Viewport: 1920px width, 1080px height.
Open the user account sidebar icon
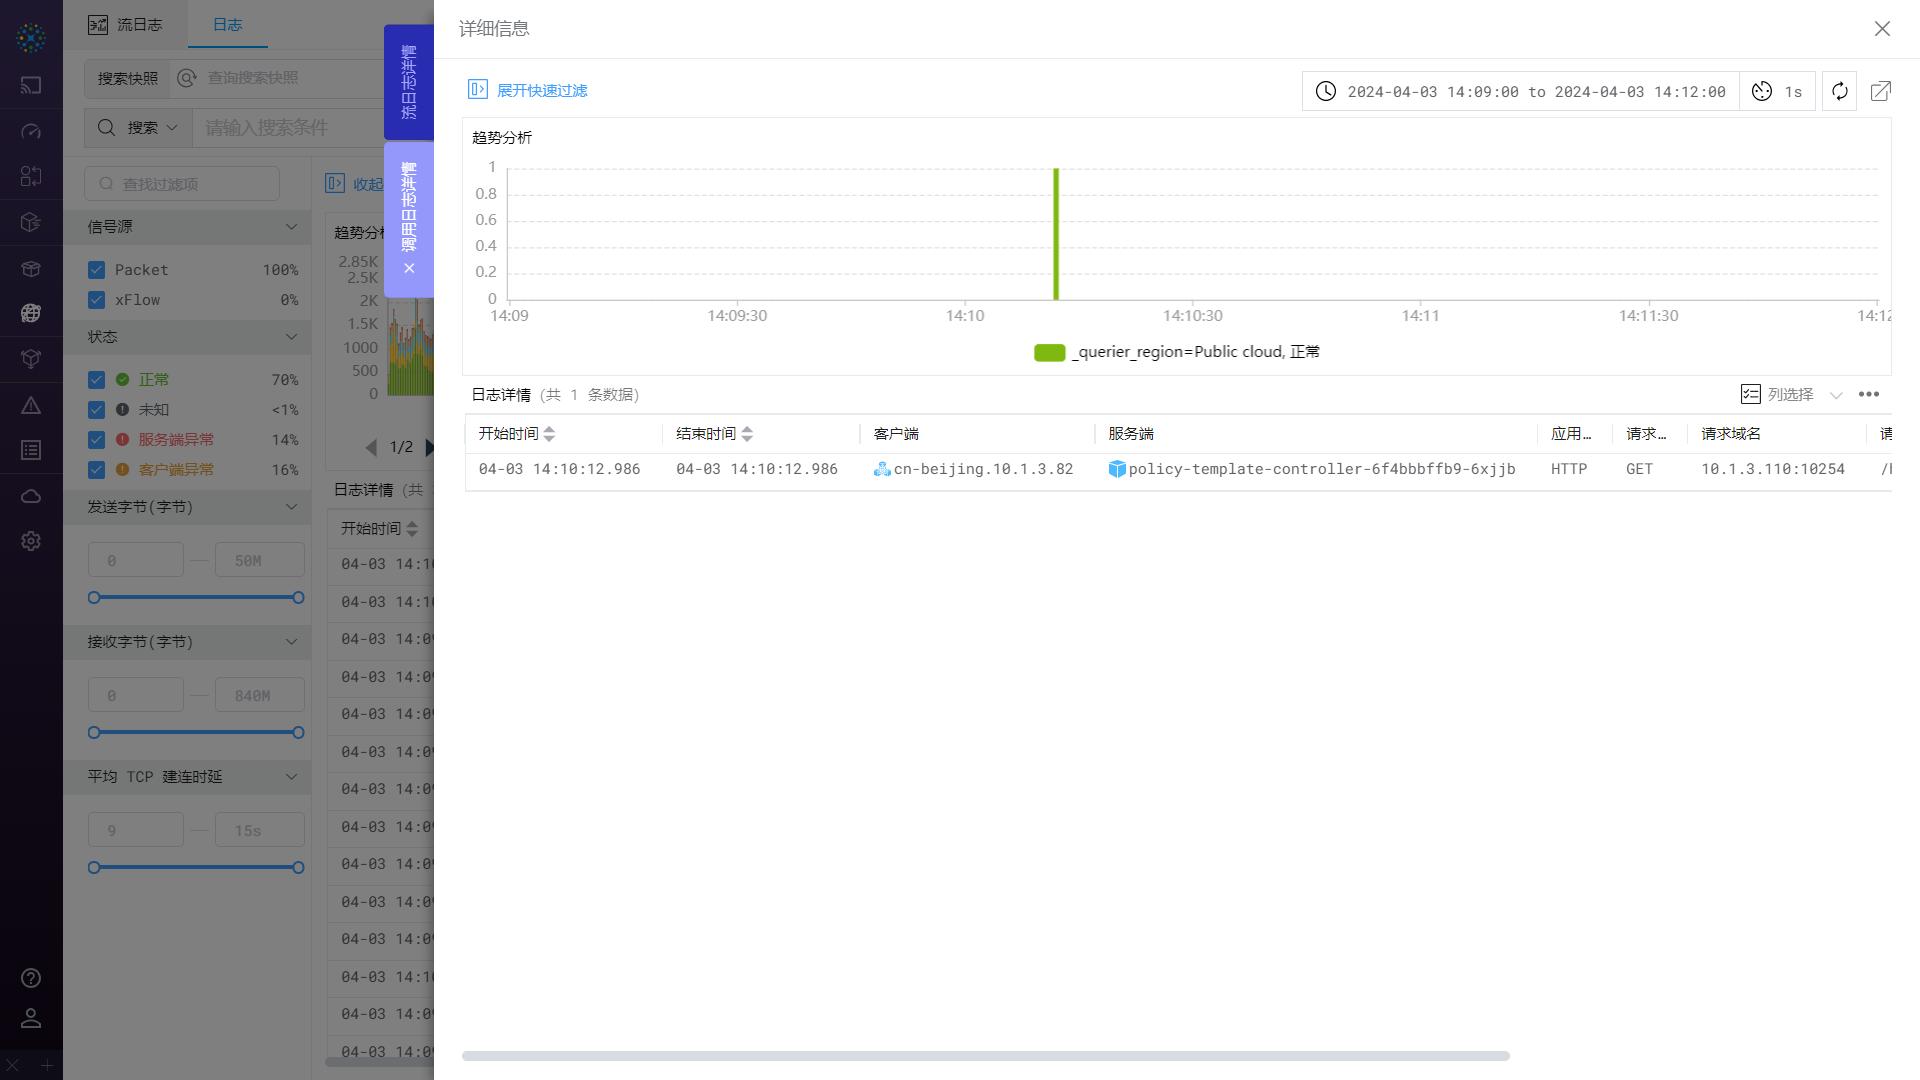31,1018
